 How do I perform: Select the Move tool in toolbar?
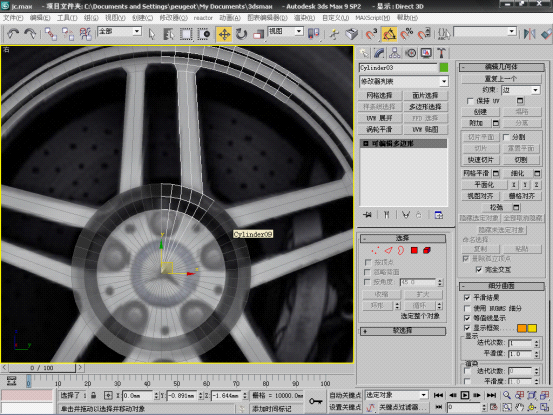[x=224, y=34]
